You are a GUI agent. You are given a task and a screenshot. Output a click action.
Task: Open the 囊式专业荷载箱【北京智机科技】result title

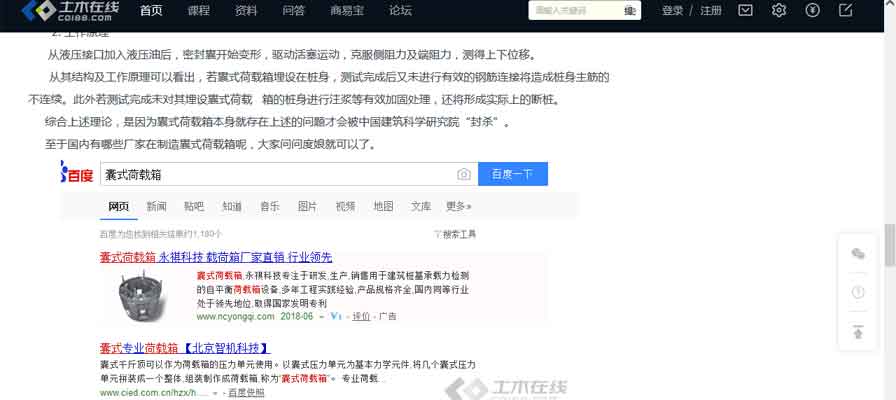[x=185, y=348]
